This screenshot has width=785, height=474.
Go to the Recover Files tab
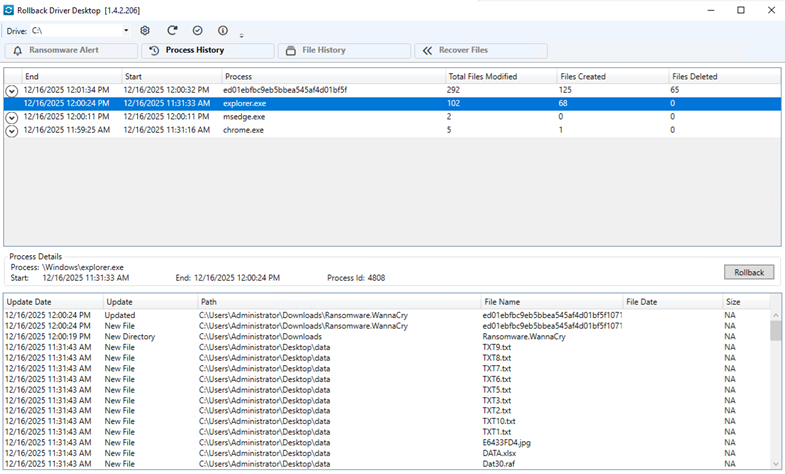pyautogui.click(x=481, y=50)
